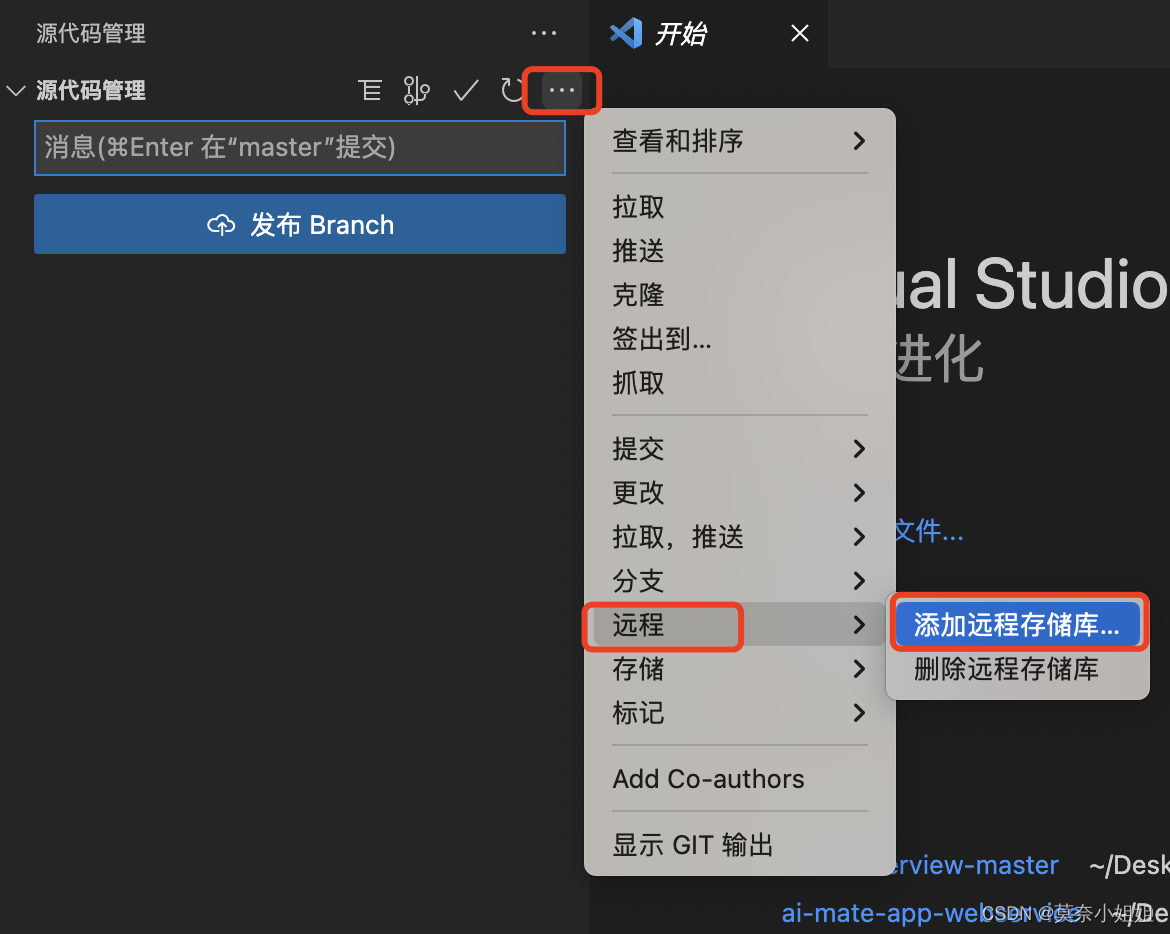Select 克隆 from the menu
Viewport: 1170px width, 934px height.
point(739,295)
